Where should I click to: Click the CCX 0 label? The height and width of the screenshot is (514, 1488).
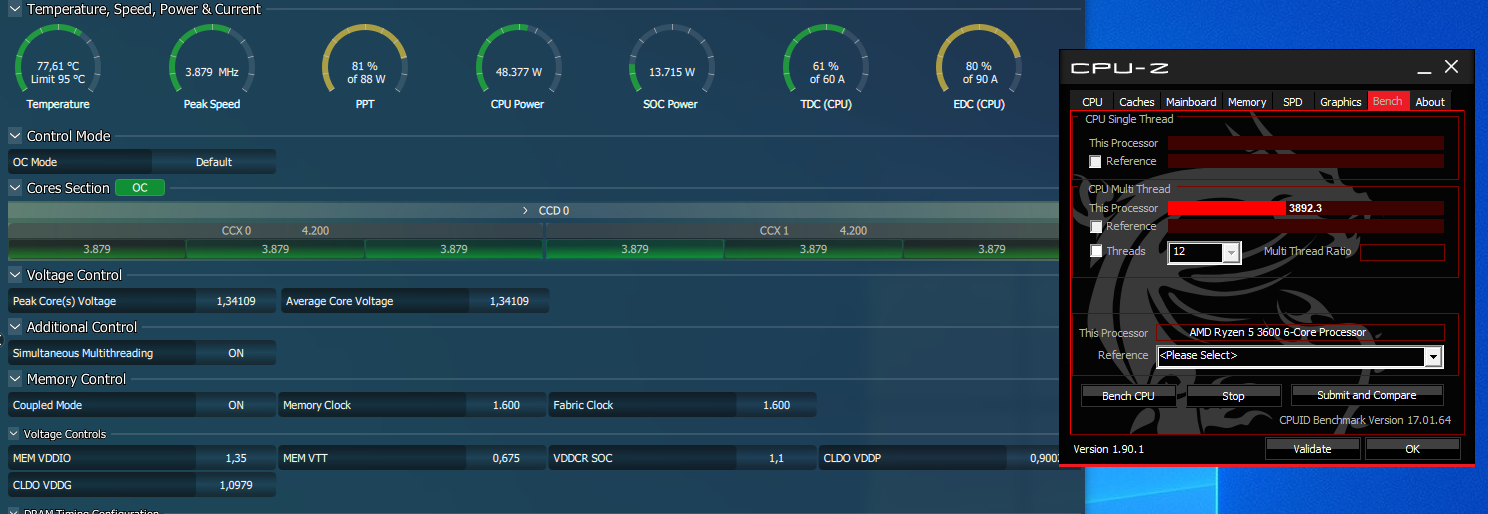click(x=236, y=231)
